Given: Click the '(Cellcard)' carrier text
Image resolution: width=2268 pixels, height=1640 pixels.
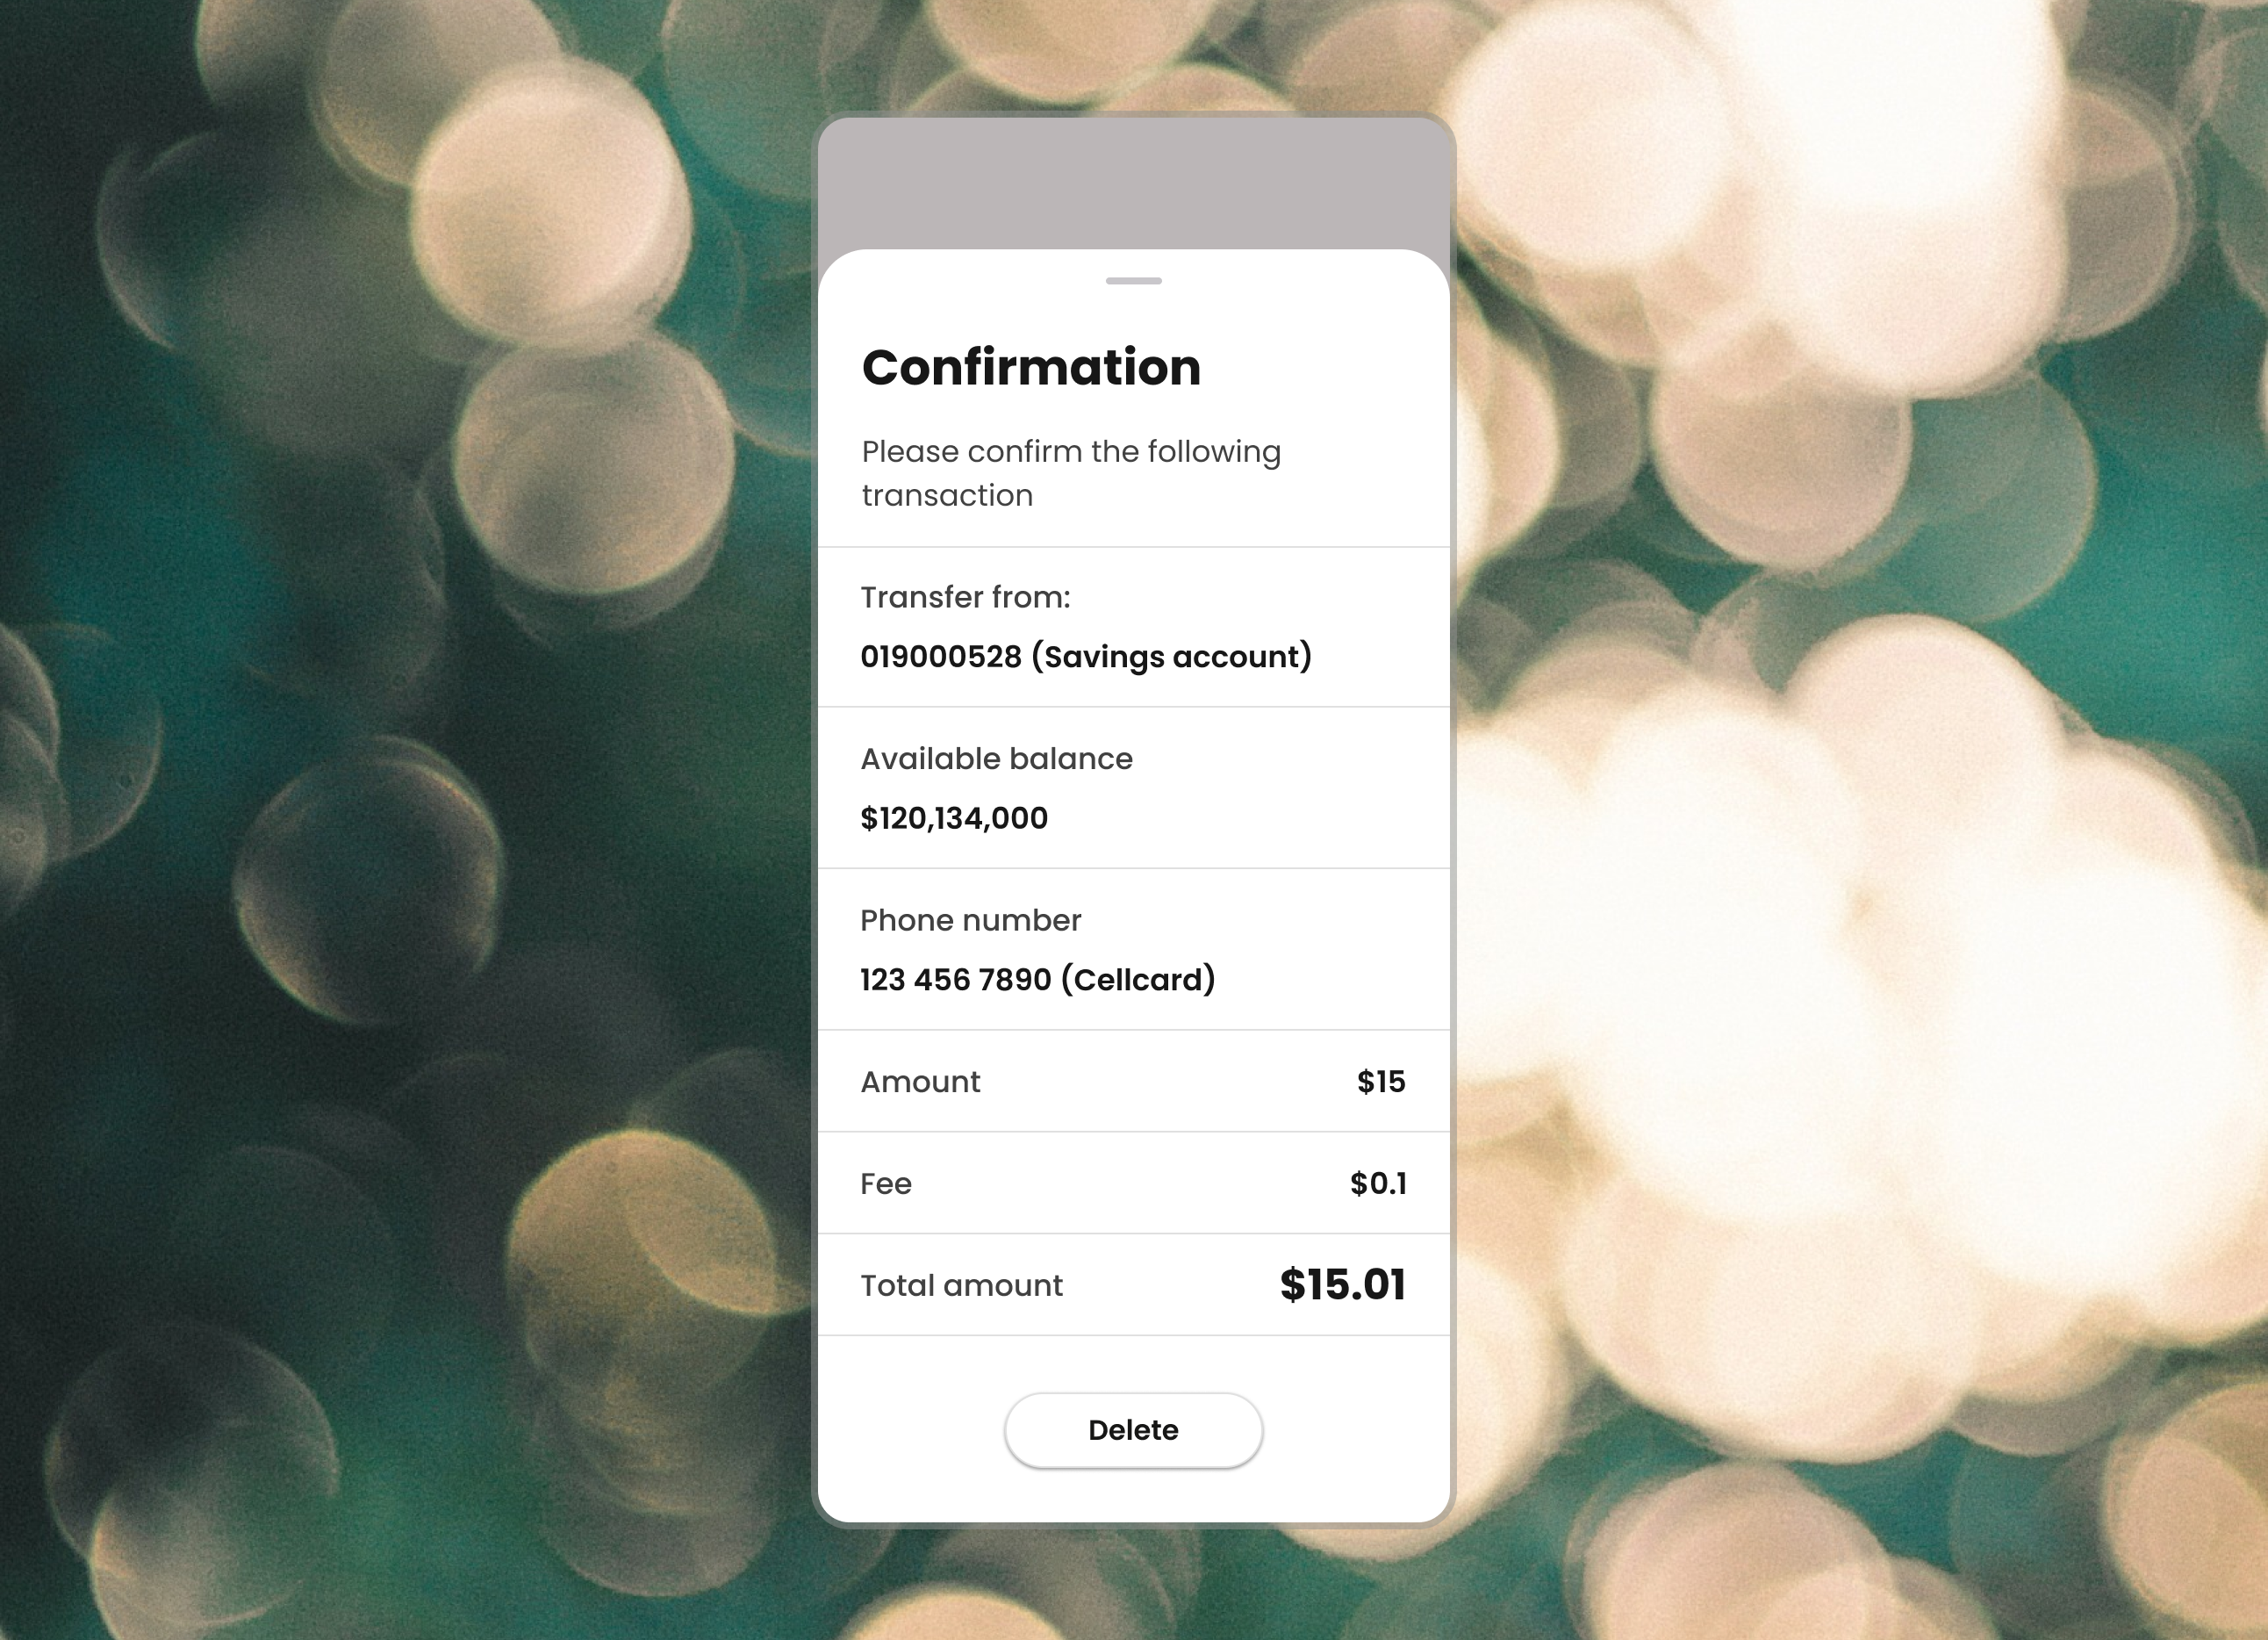Looking at the screenshot, I should (x=1138, y=980).
